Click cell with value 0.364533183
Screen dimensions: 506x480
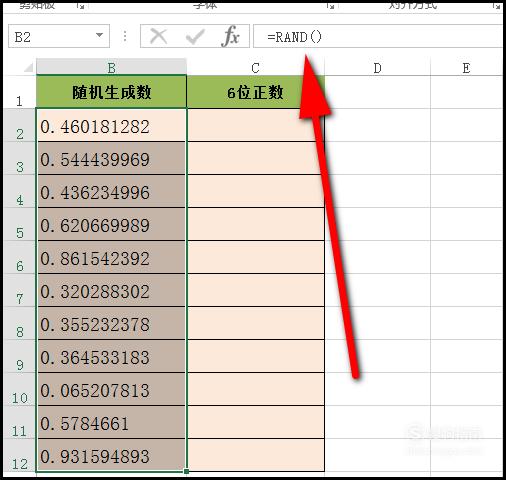(111, 356)
